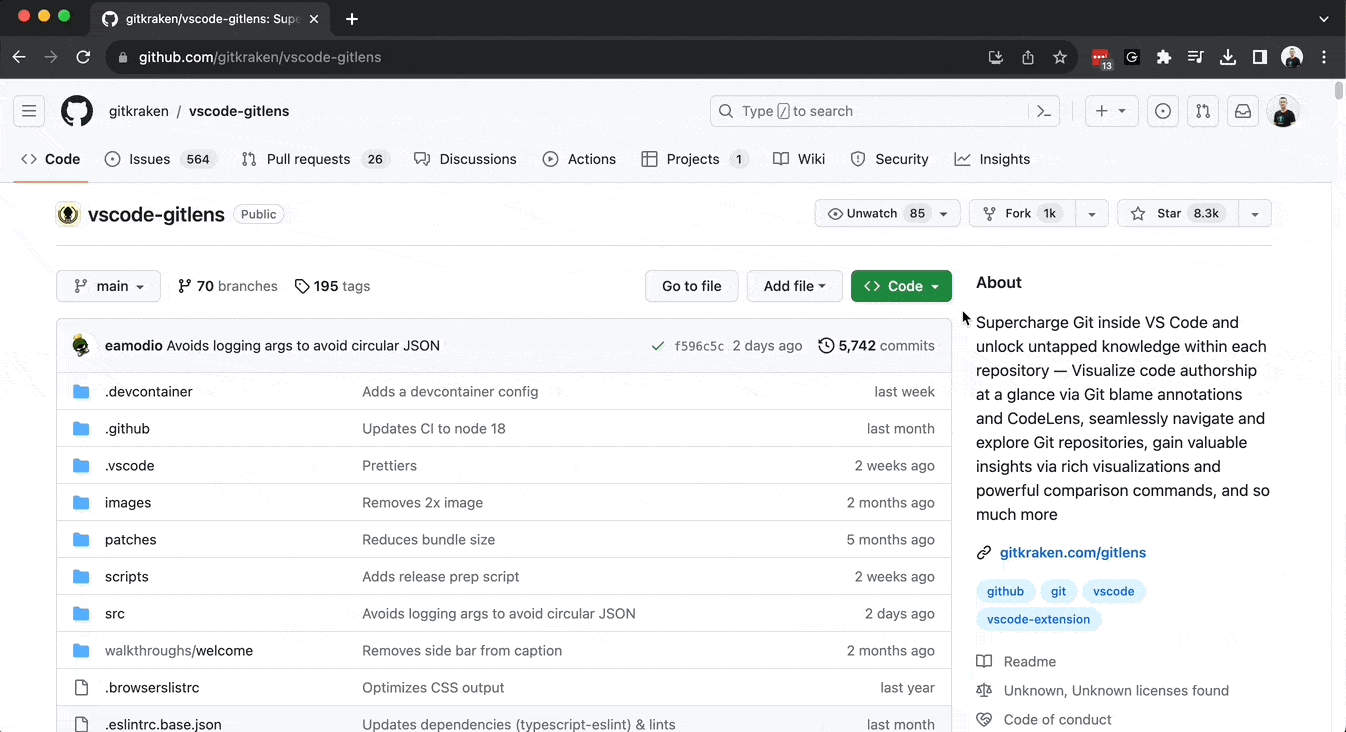Click the browser address bar URL
Screen dimensions: 1346x732
click(260, 57)
